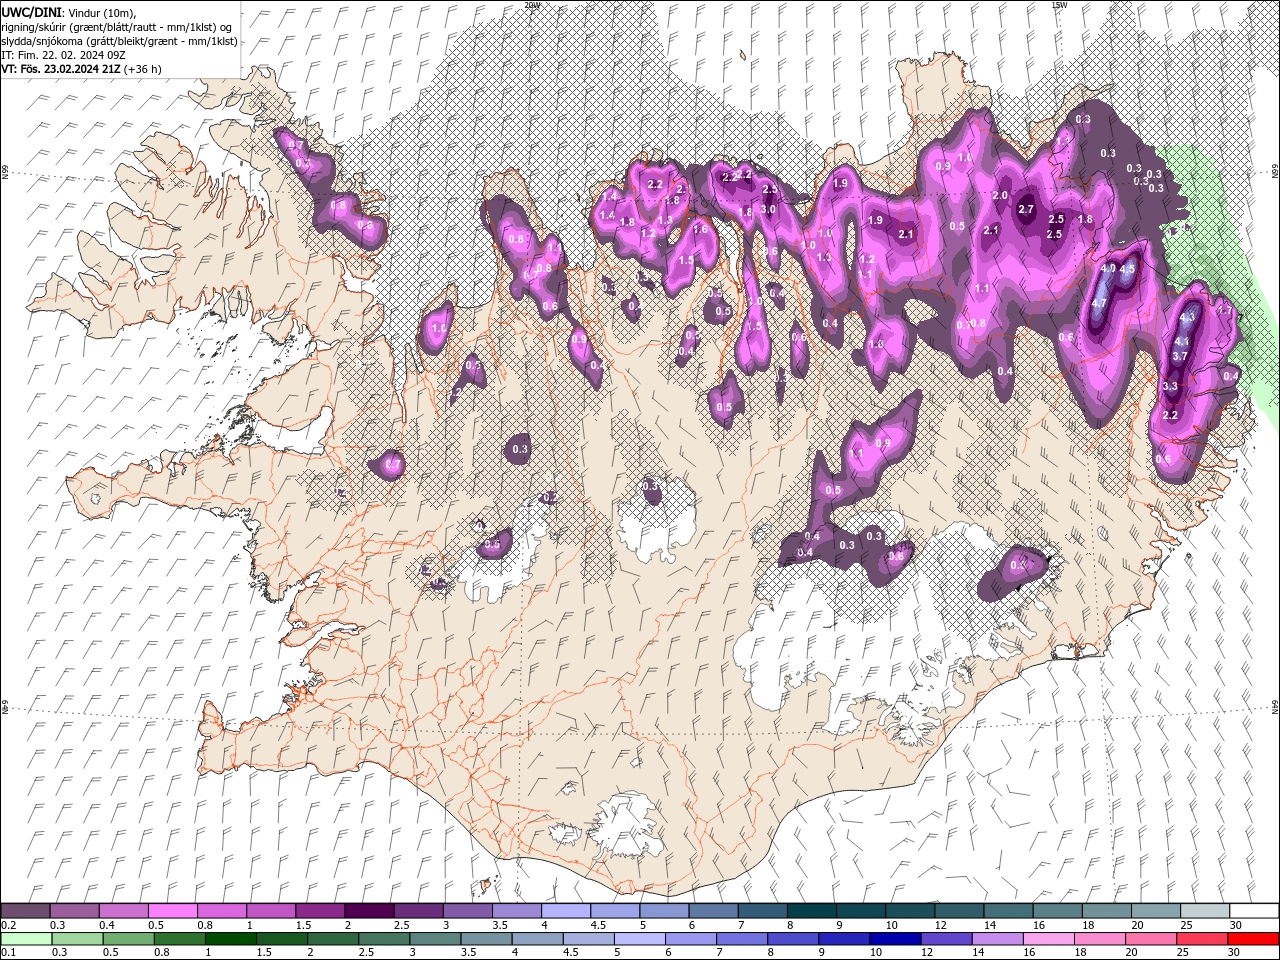Viewport: 1280px width, 960px height.
Task: Select rain legend swatch between 10 and 12
Action: coord(897,939)
